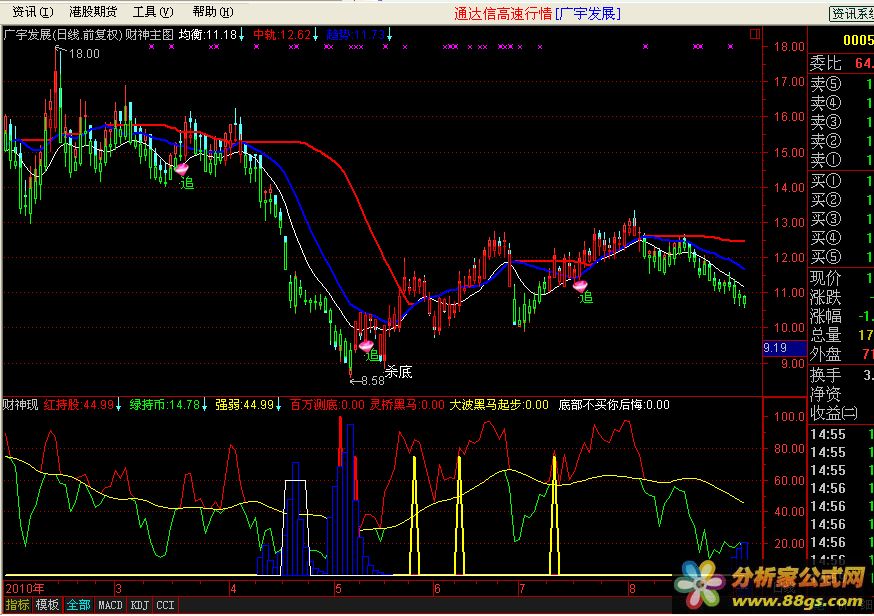Click the pink diamond 追 marker near March
The width and height of the screenshot is (874, 616).
point(182,168)
